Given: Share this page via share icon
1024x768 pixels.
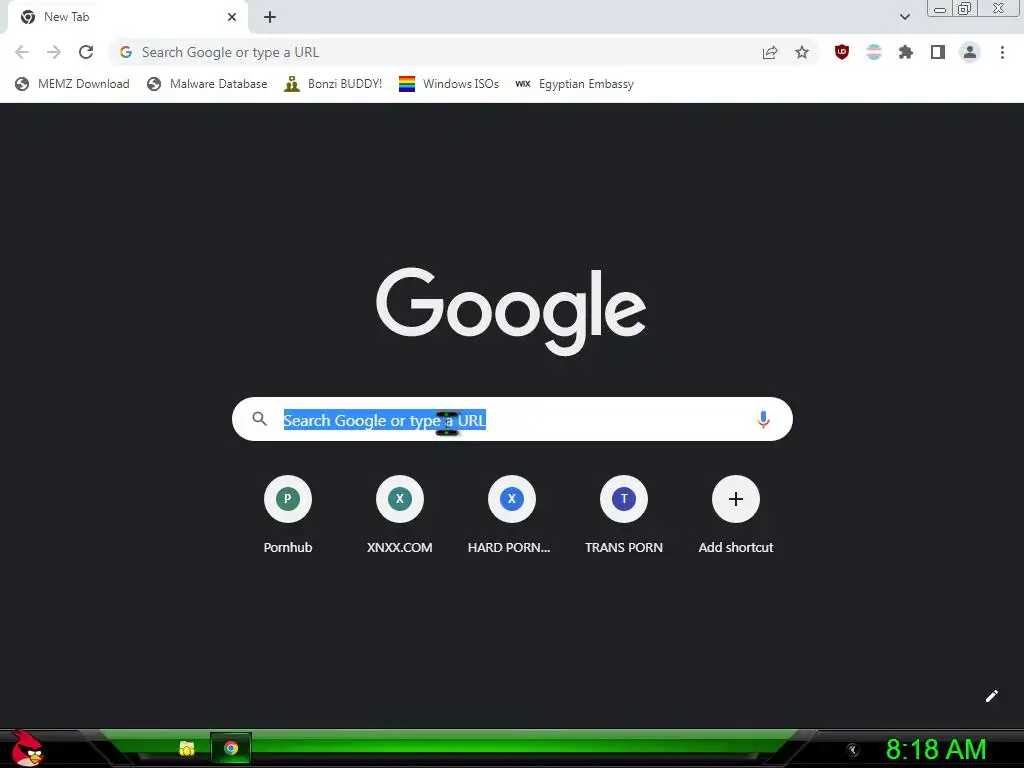Looking at the screenshot, I should (770, 52).
